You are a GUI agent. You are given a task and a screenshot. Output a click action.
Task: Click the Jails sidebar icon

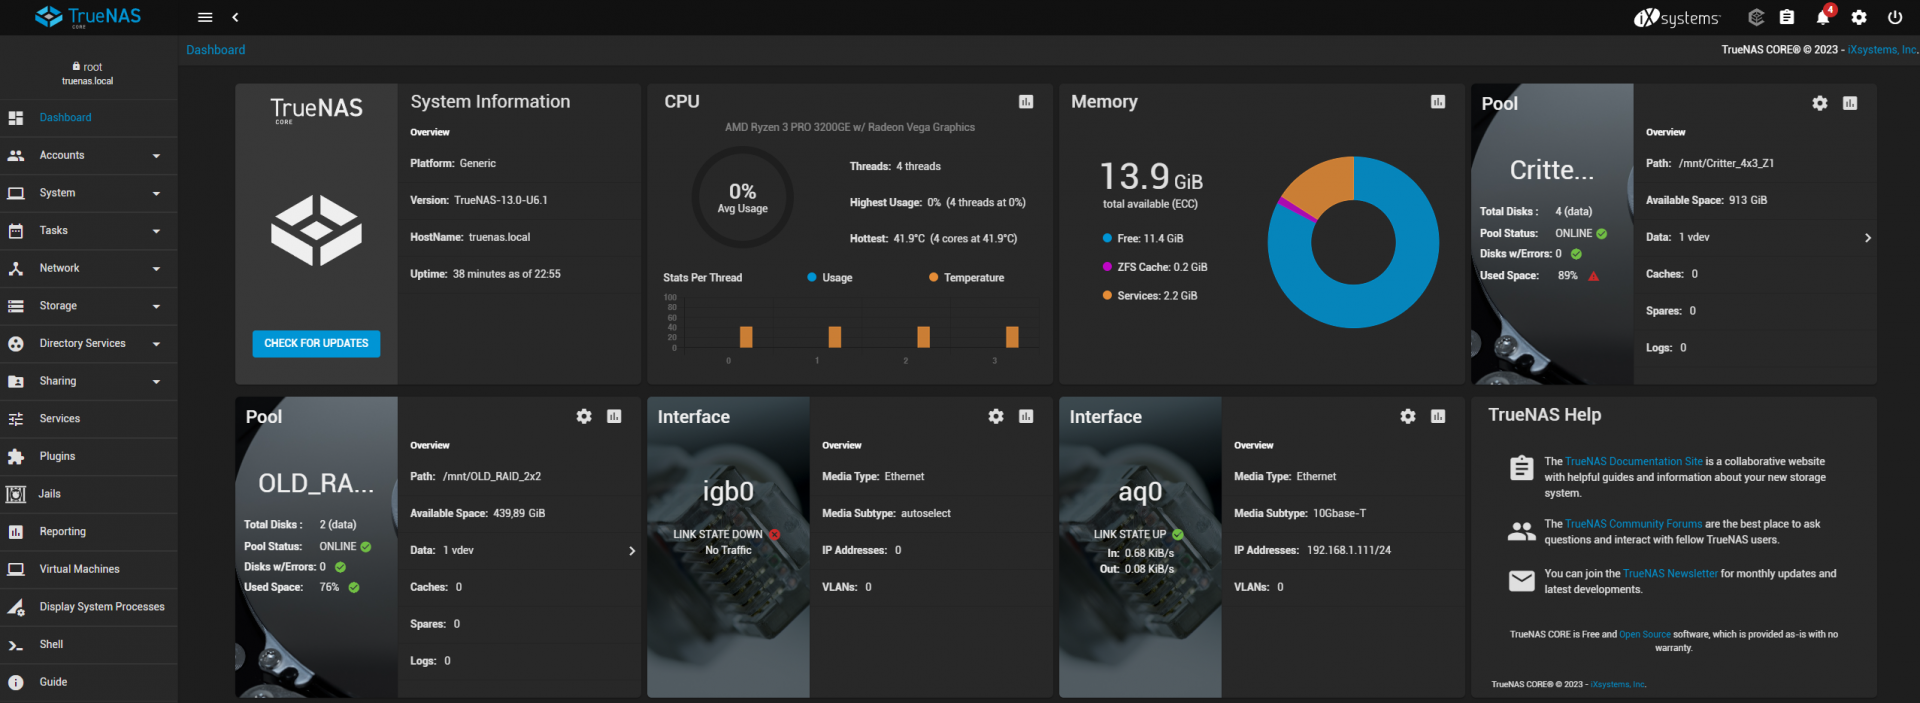(x=16, y=494)
